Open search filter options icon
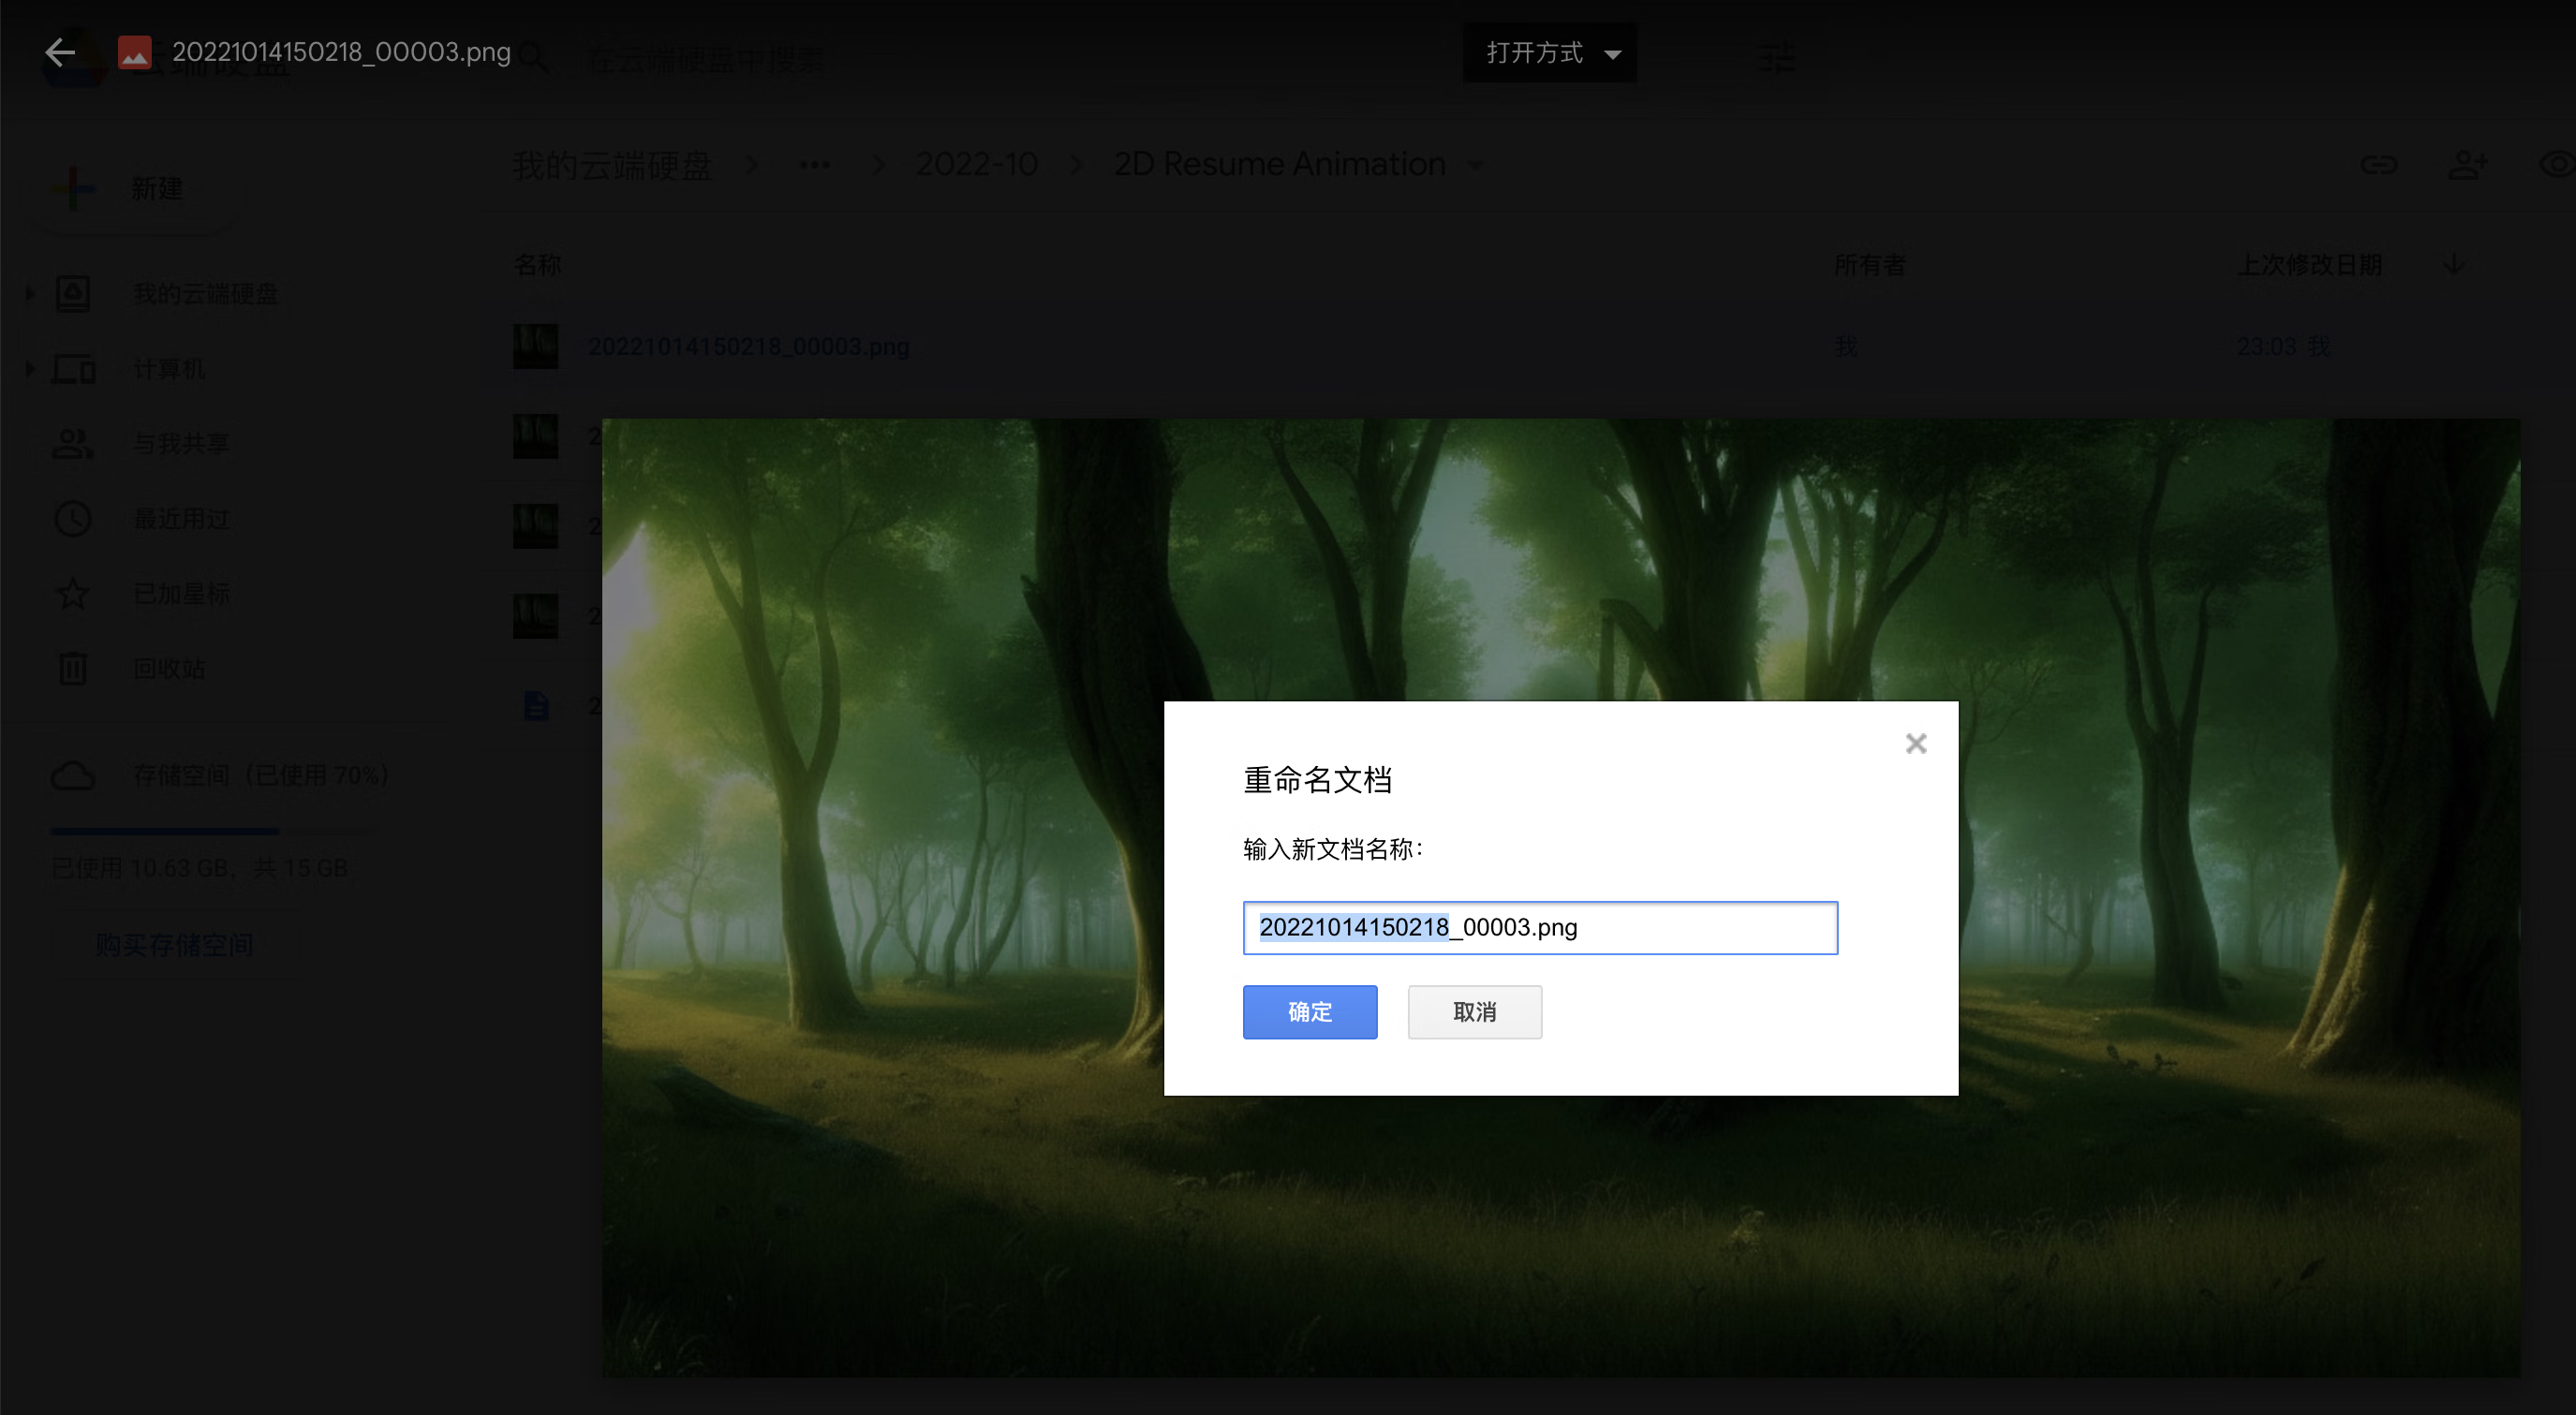Image resolution: width=2576 pixels, height=1415 pixels. pyautogui.click(x=1777, y=58)
